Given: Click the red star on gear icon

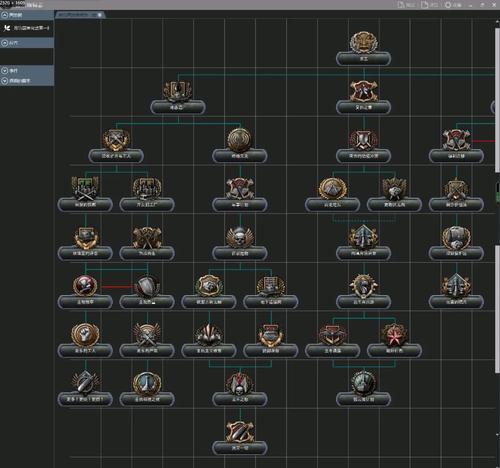Looking at the screenshot, I should (394, 335).
